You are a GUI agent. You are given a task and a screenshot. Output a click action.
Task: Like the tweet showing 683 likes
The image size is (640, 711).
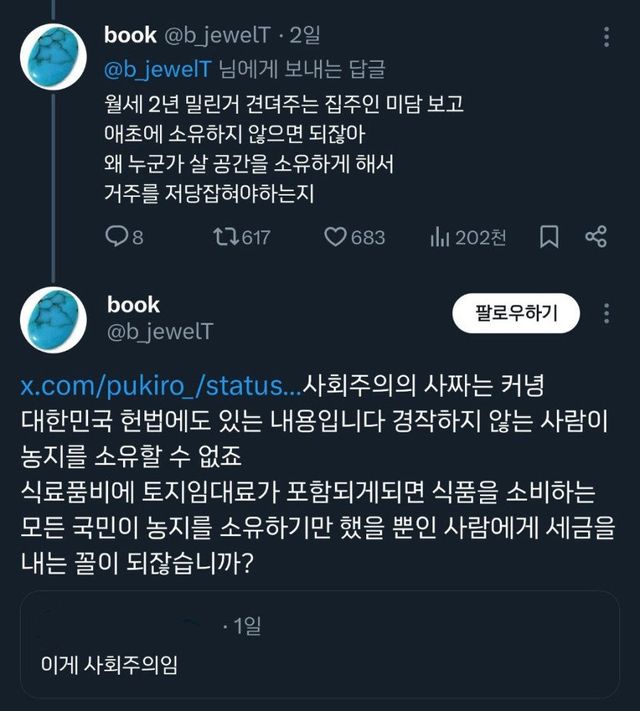[x=338, y=237]
